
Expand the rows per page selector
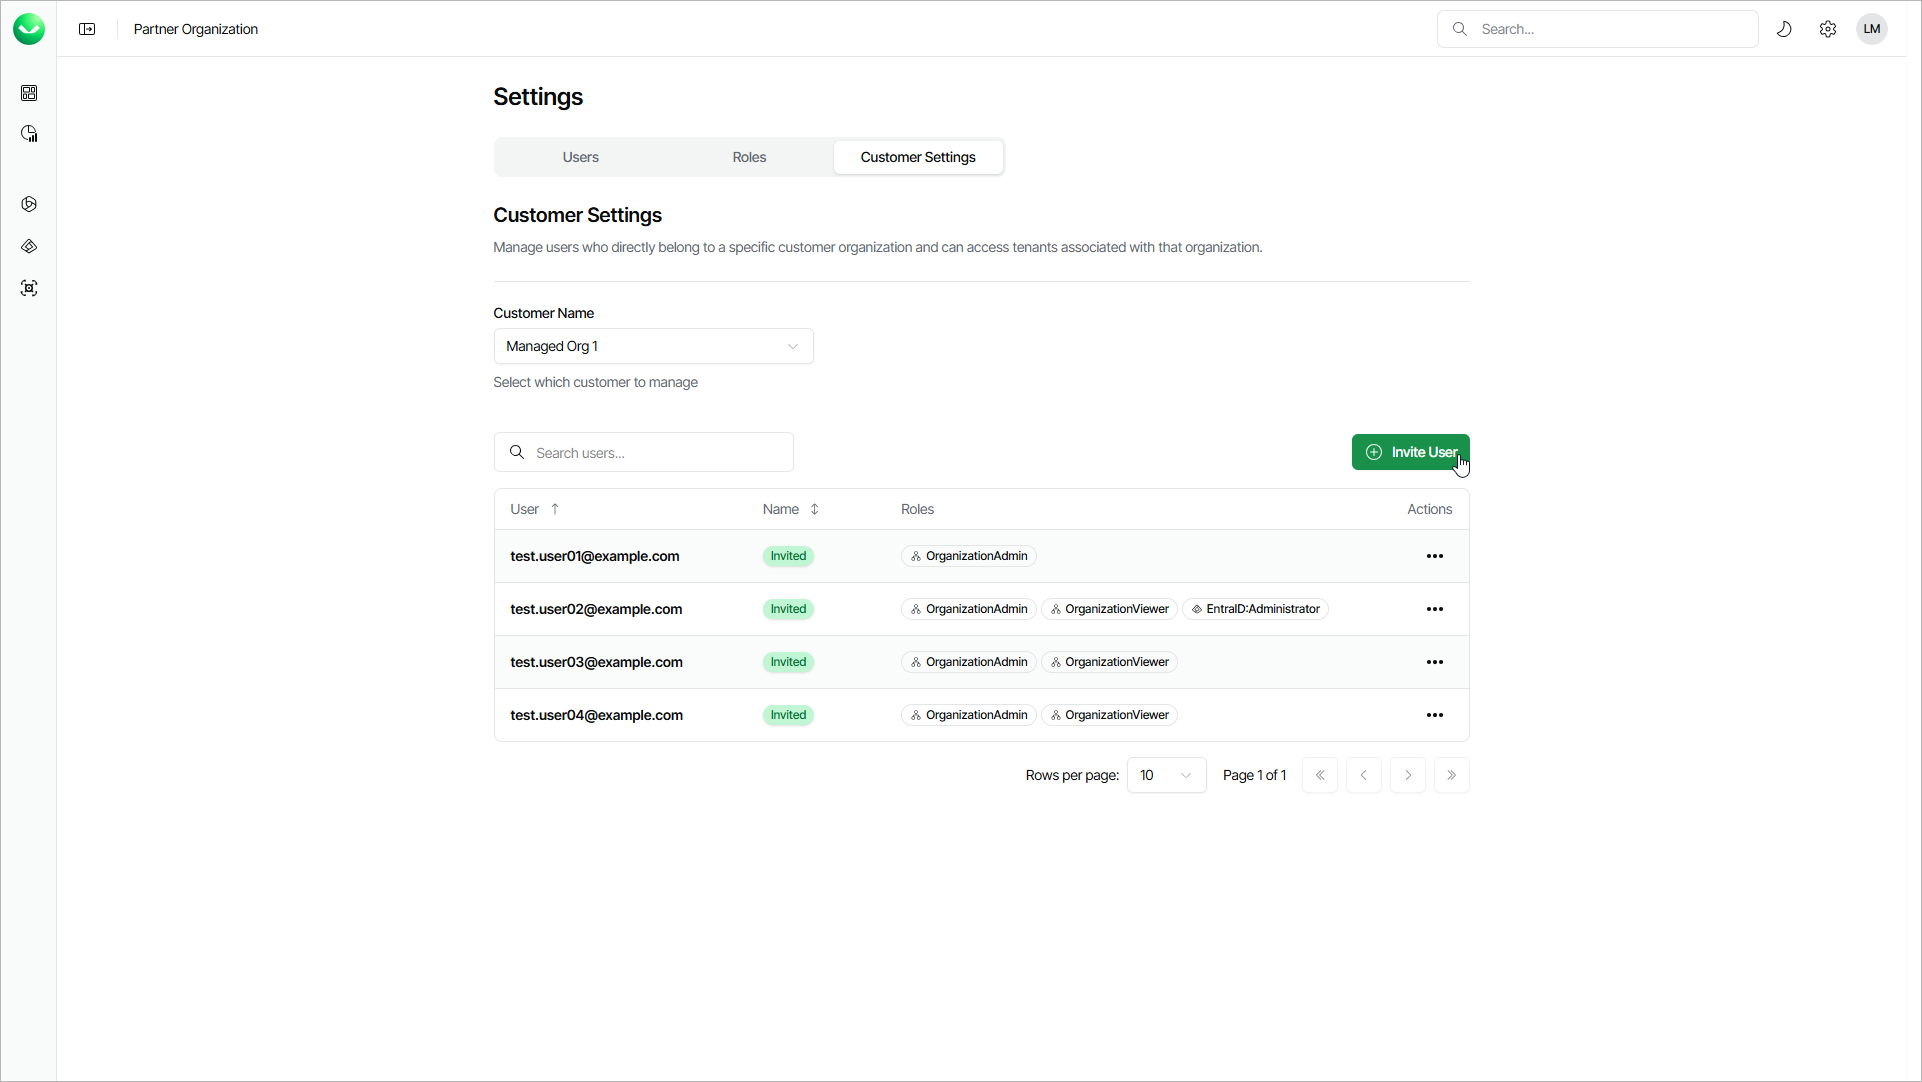1166,775
